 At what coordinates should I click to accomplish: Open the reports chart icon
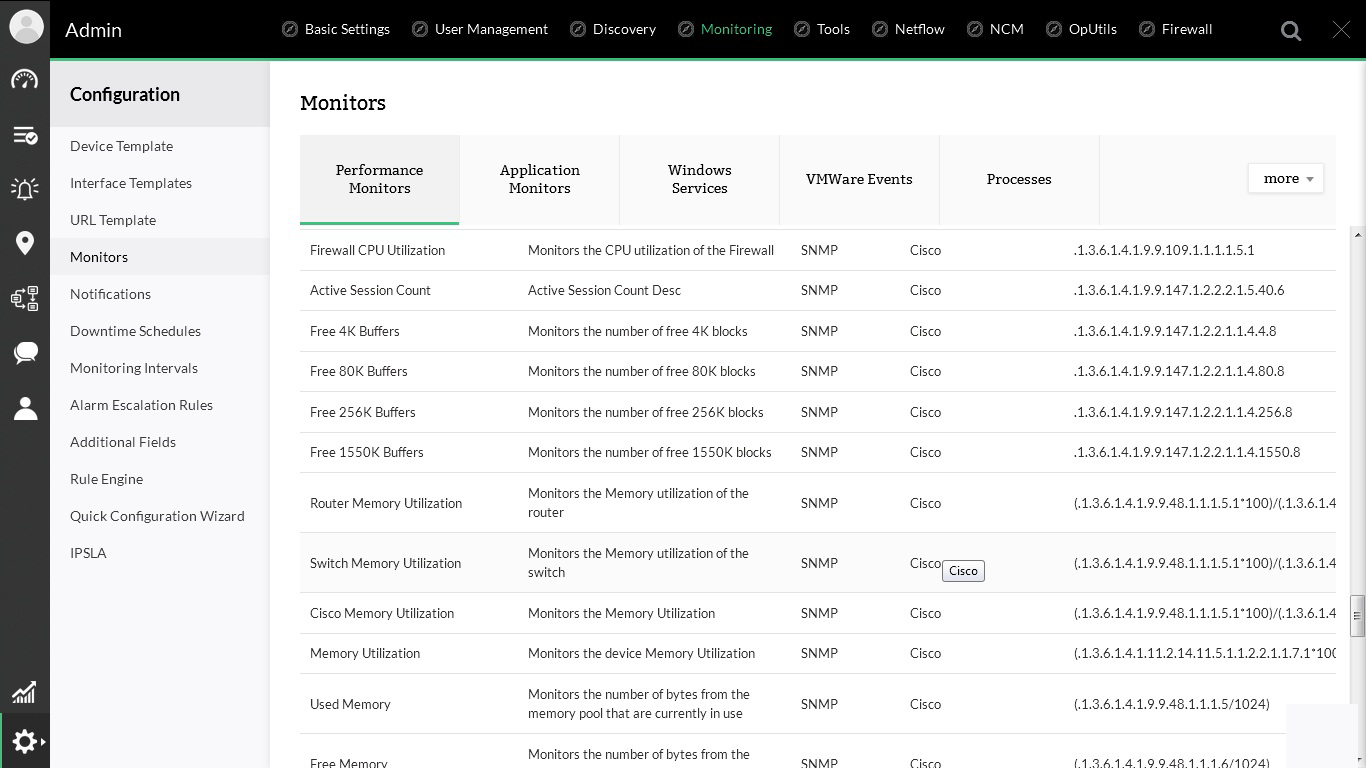click(x=25, y=692)
